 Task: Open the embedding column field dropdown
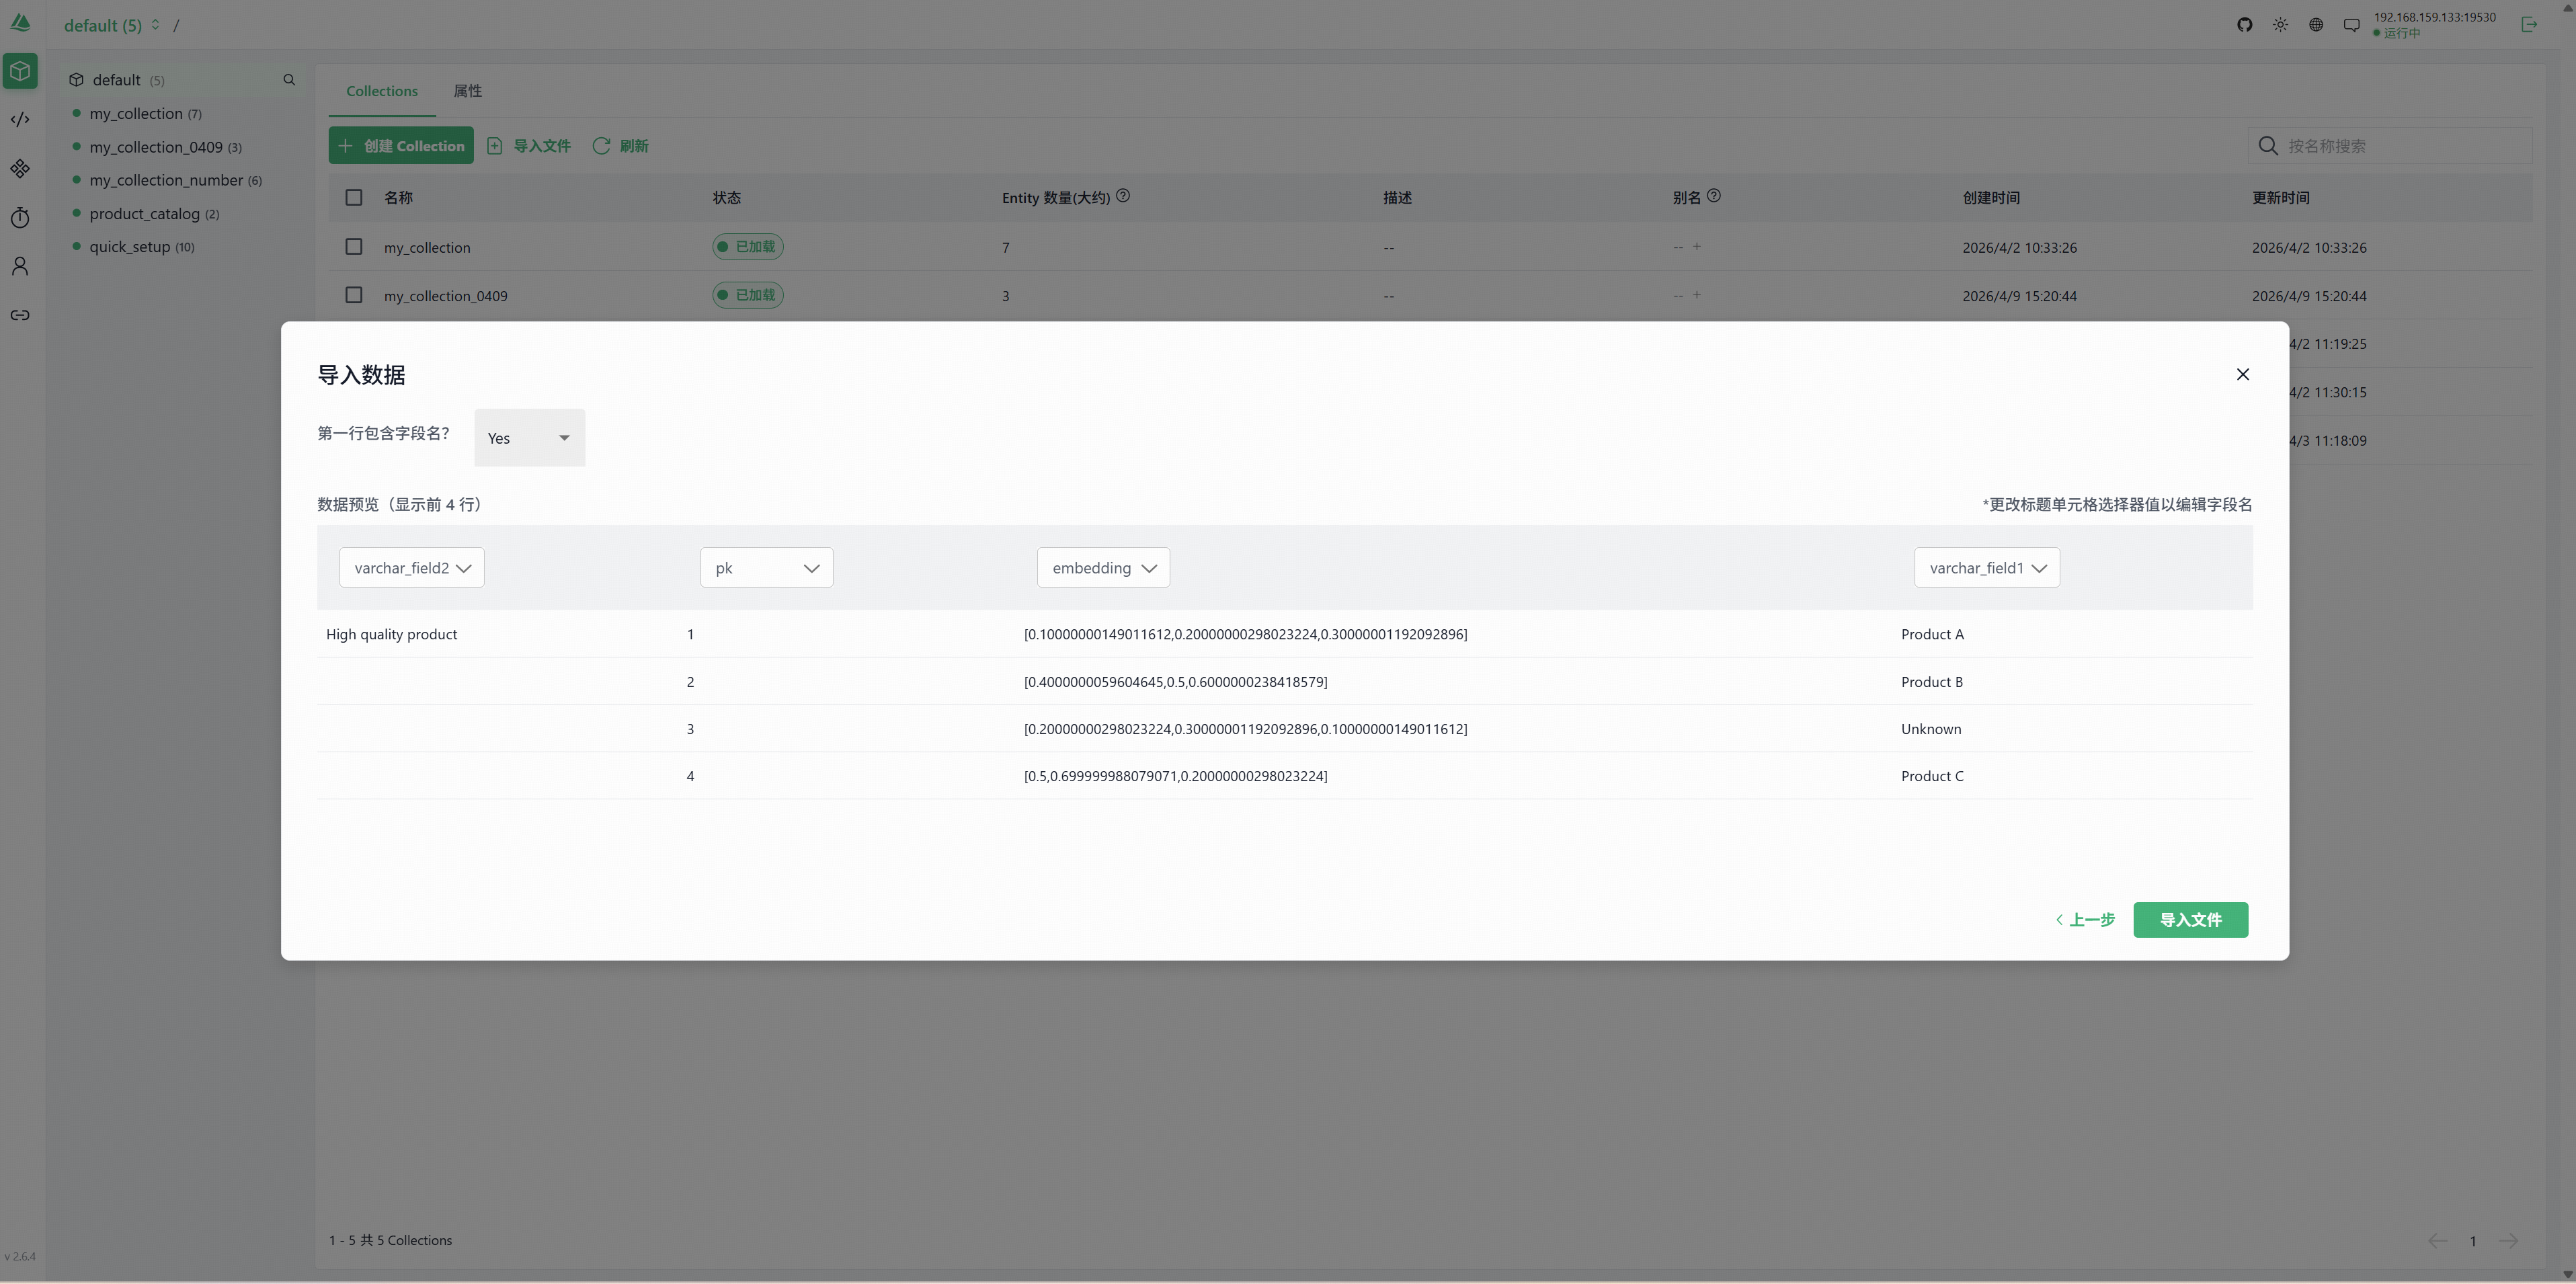[x=1103, y=568]
